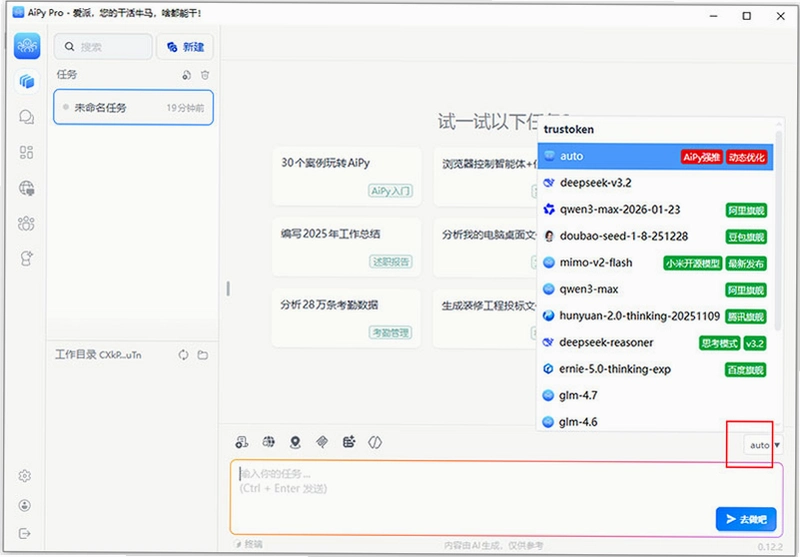The height and width of the screenshot is (557, 800).
Task: Select the 未命名任务 task item
Action: coord(133,108)
